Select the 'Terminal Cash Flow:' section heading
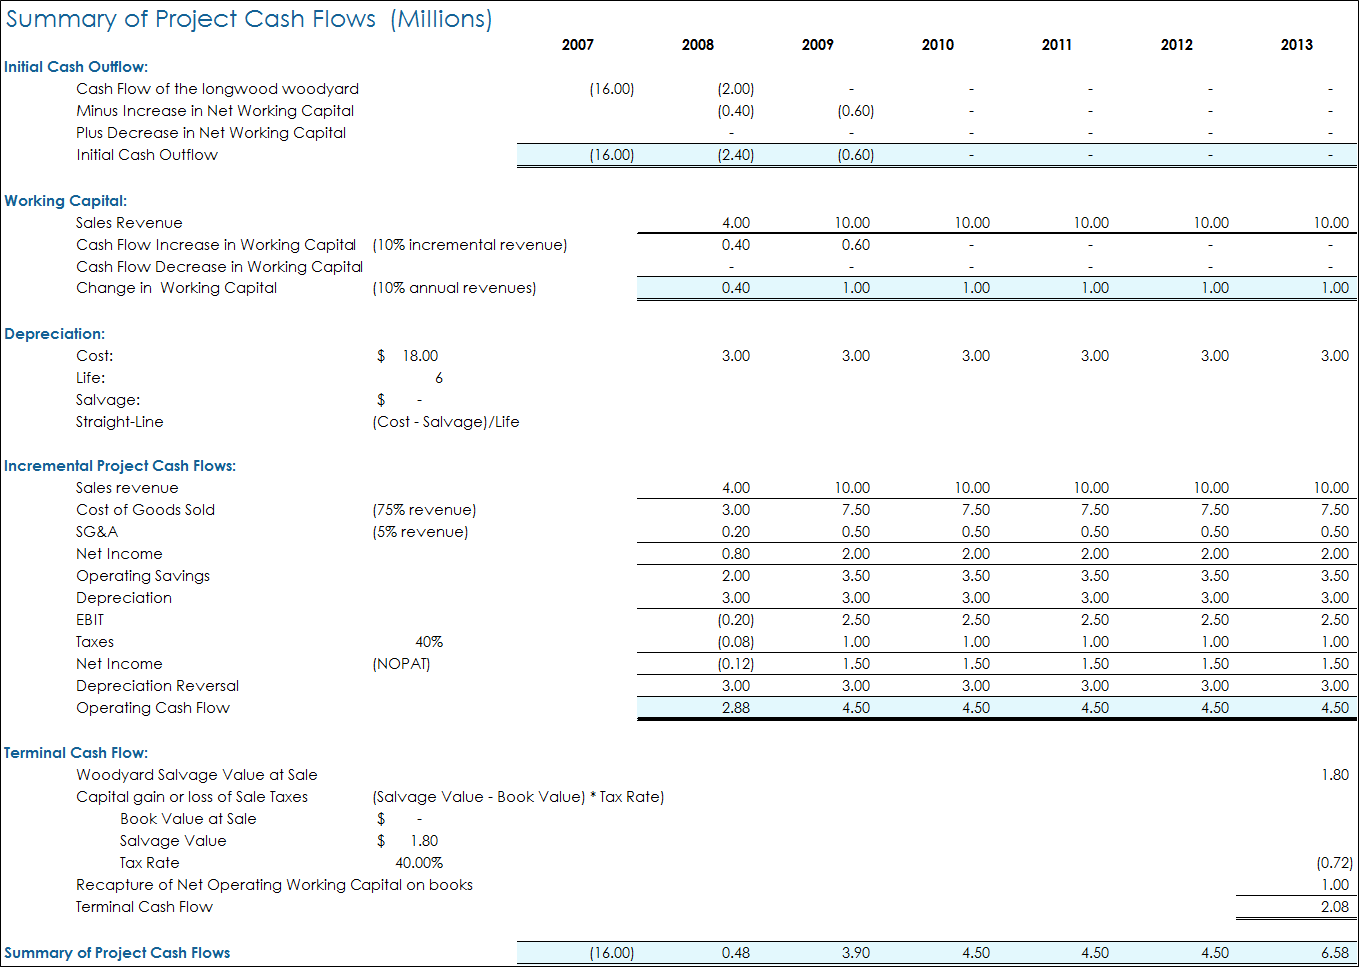The image size is (1359, 967). tap(76, 753)
